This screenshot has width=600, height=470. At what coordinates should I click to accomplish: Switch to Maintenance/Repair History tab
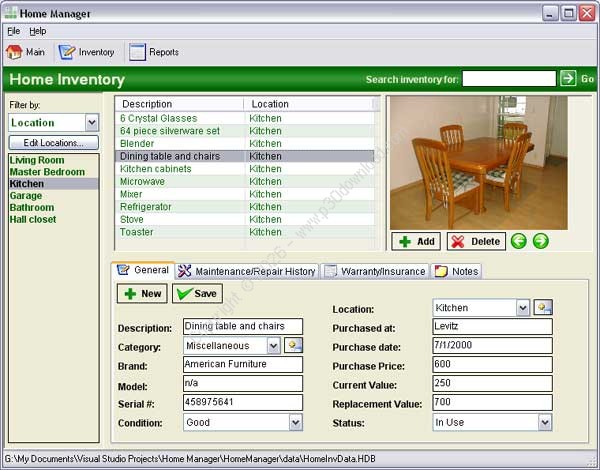247,271
